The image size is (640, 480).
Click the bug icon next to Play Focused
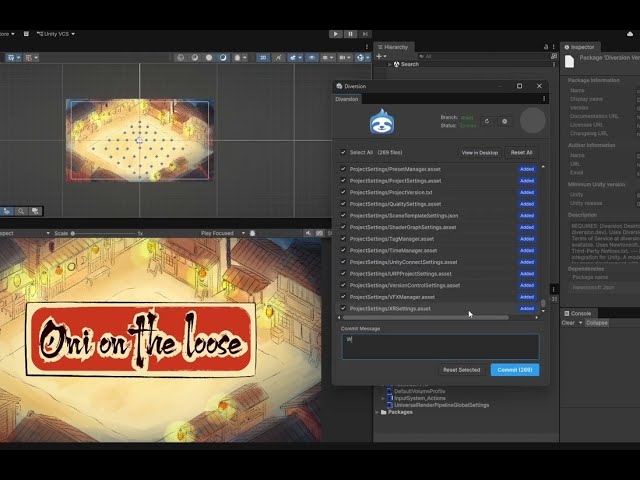click(253, 233)
